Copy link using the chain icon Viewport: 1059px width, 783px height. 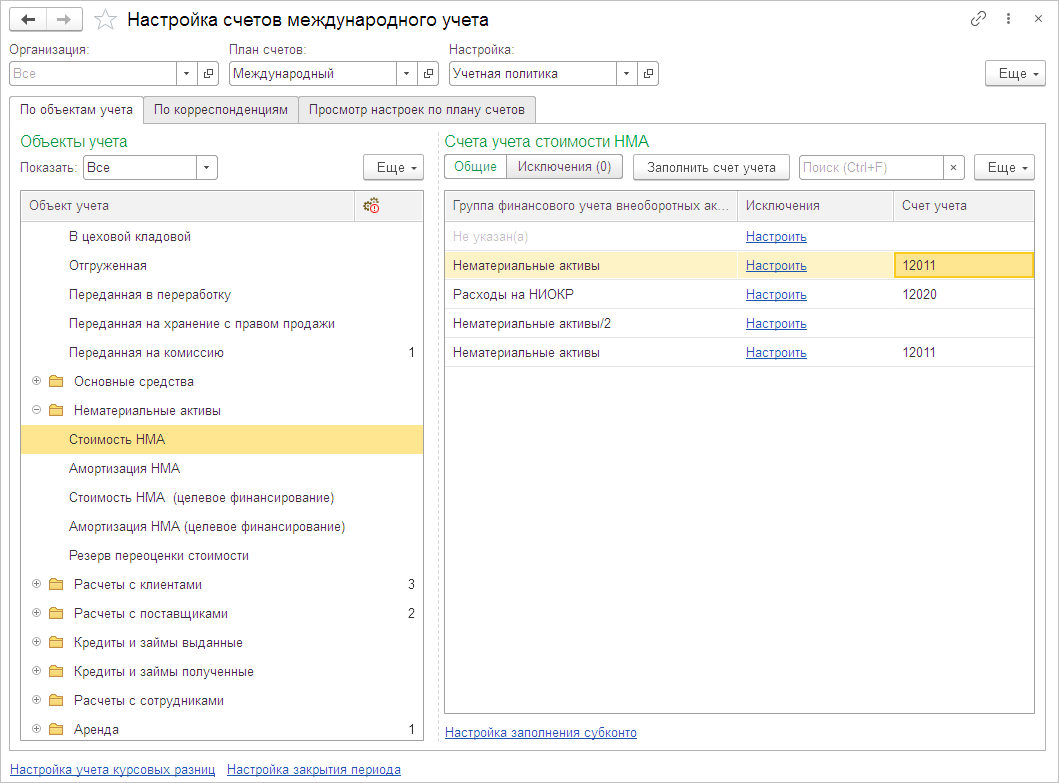tap(978, 19)
